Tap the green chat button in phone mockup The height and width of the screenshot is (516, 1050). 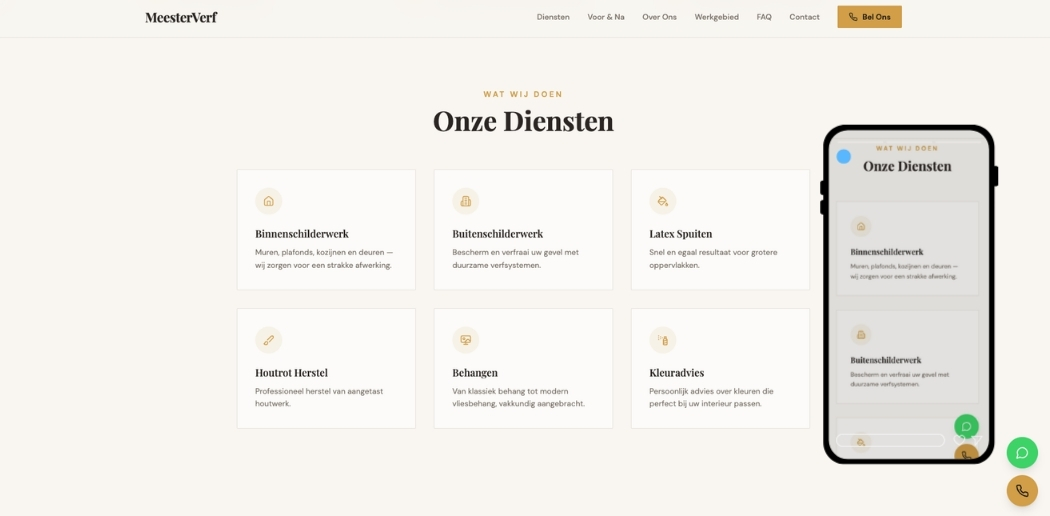[x=966, y=426]
